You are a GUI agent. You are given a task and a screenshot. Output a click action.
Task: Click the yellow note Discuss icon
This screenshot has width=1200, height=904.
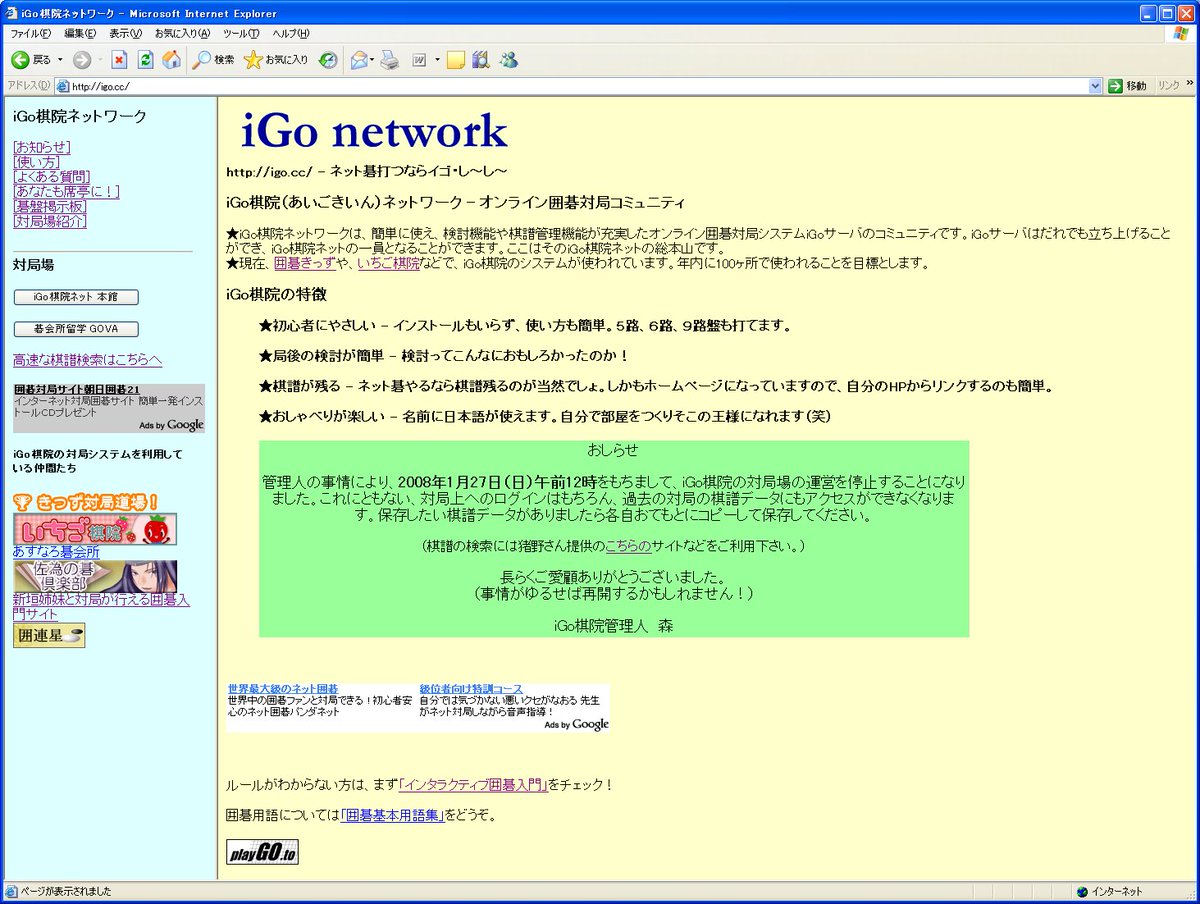point(456,60)
